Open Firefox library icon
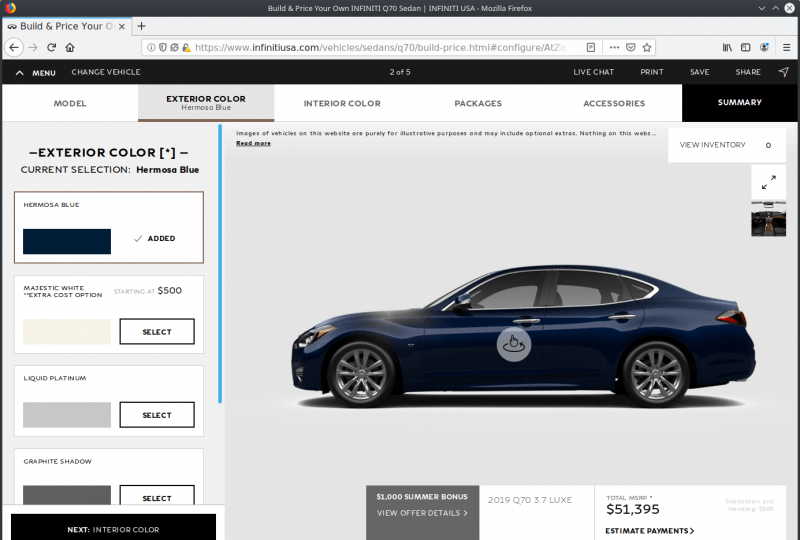This screenshot has height=540, width=800. tap(727, 47)
